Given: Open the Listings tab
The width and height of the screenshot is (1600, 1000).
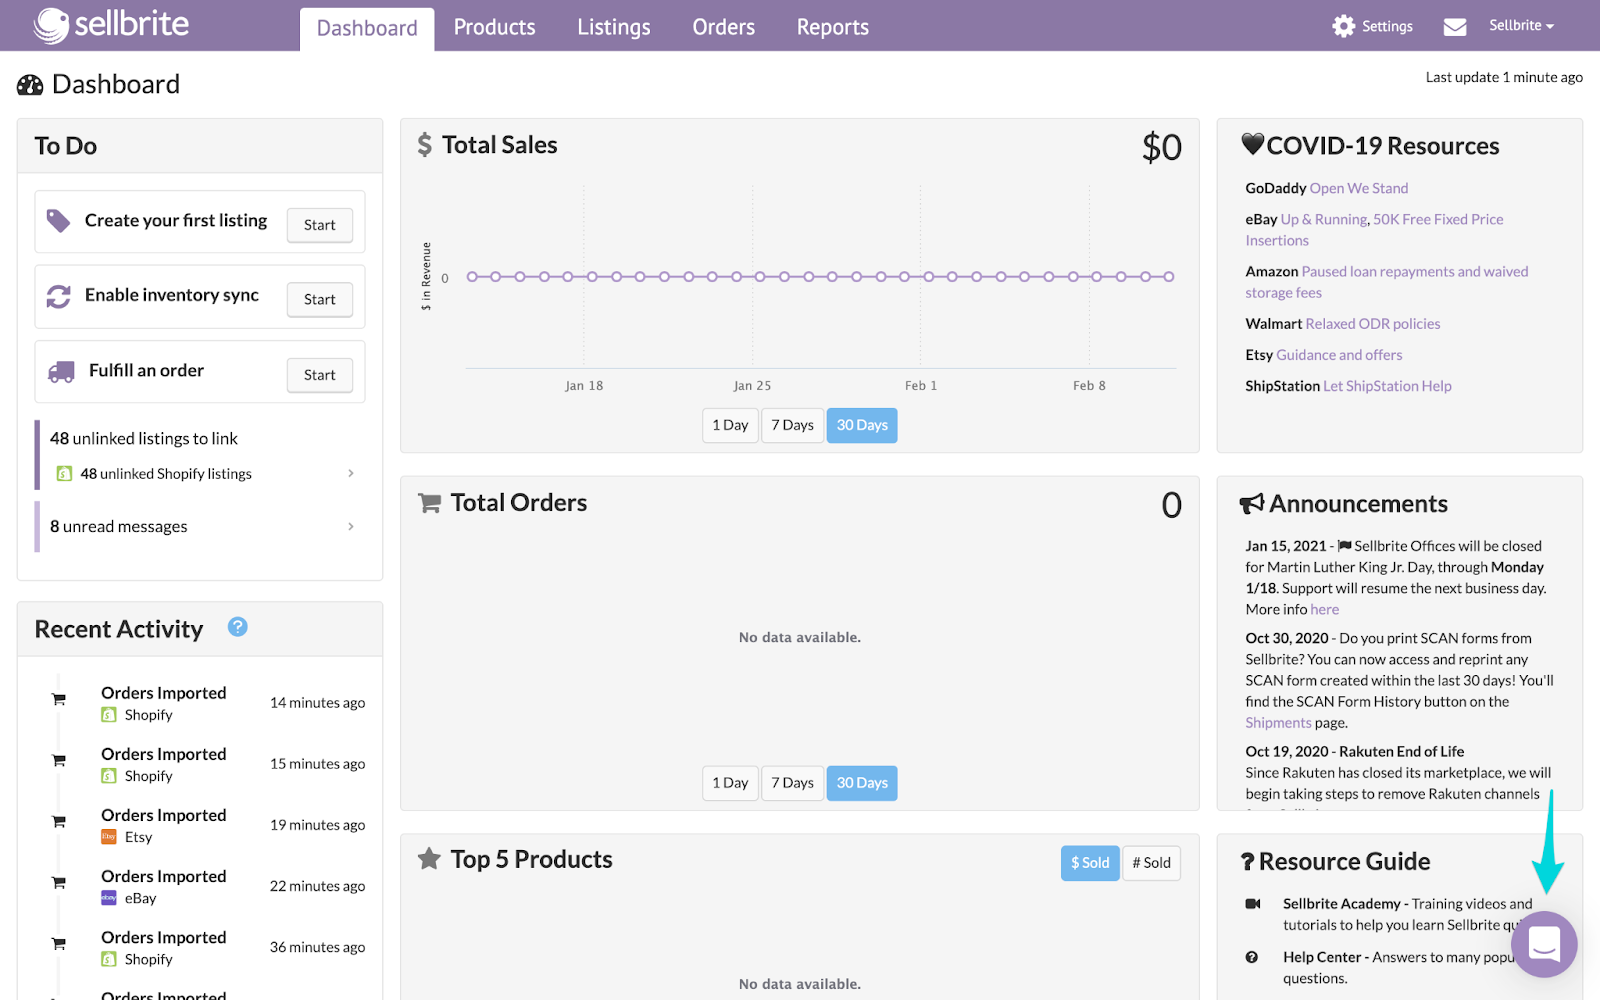Looking at the screenshot, I should pyautogui.click(x=614, y=27).
